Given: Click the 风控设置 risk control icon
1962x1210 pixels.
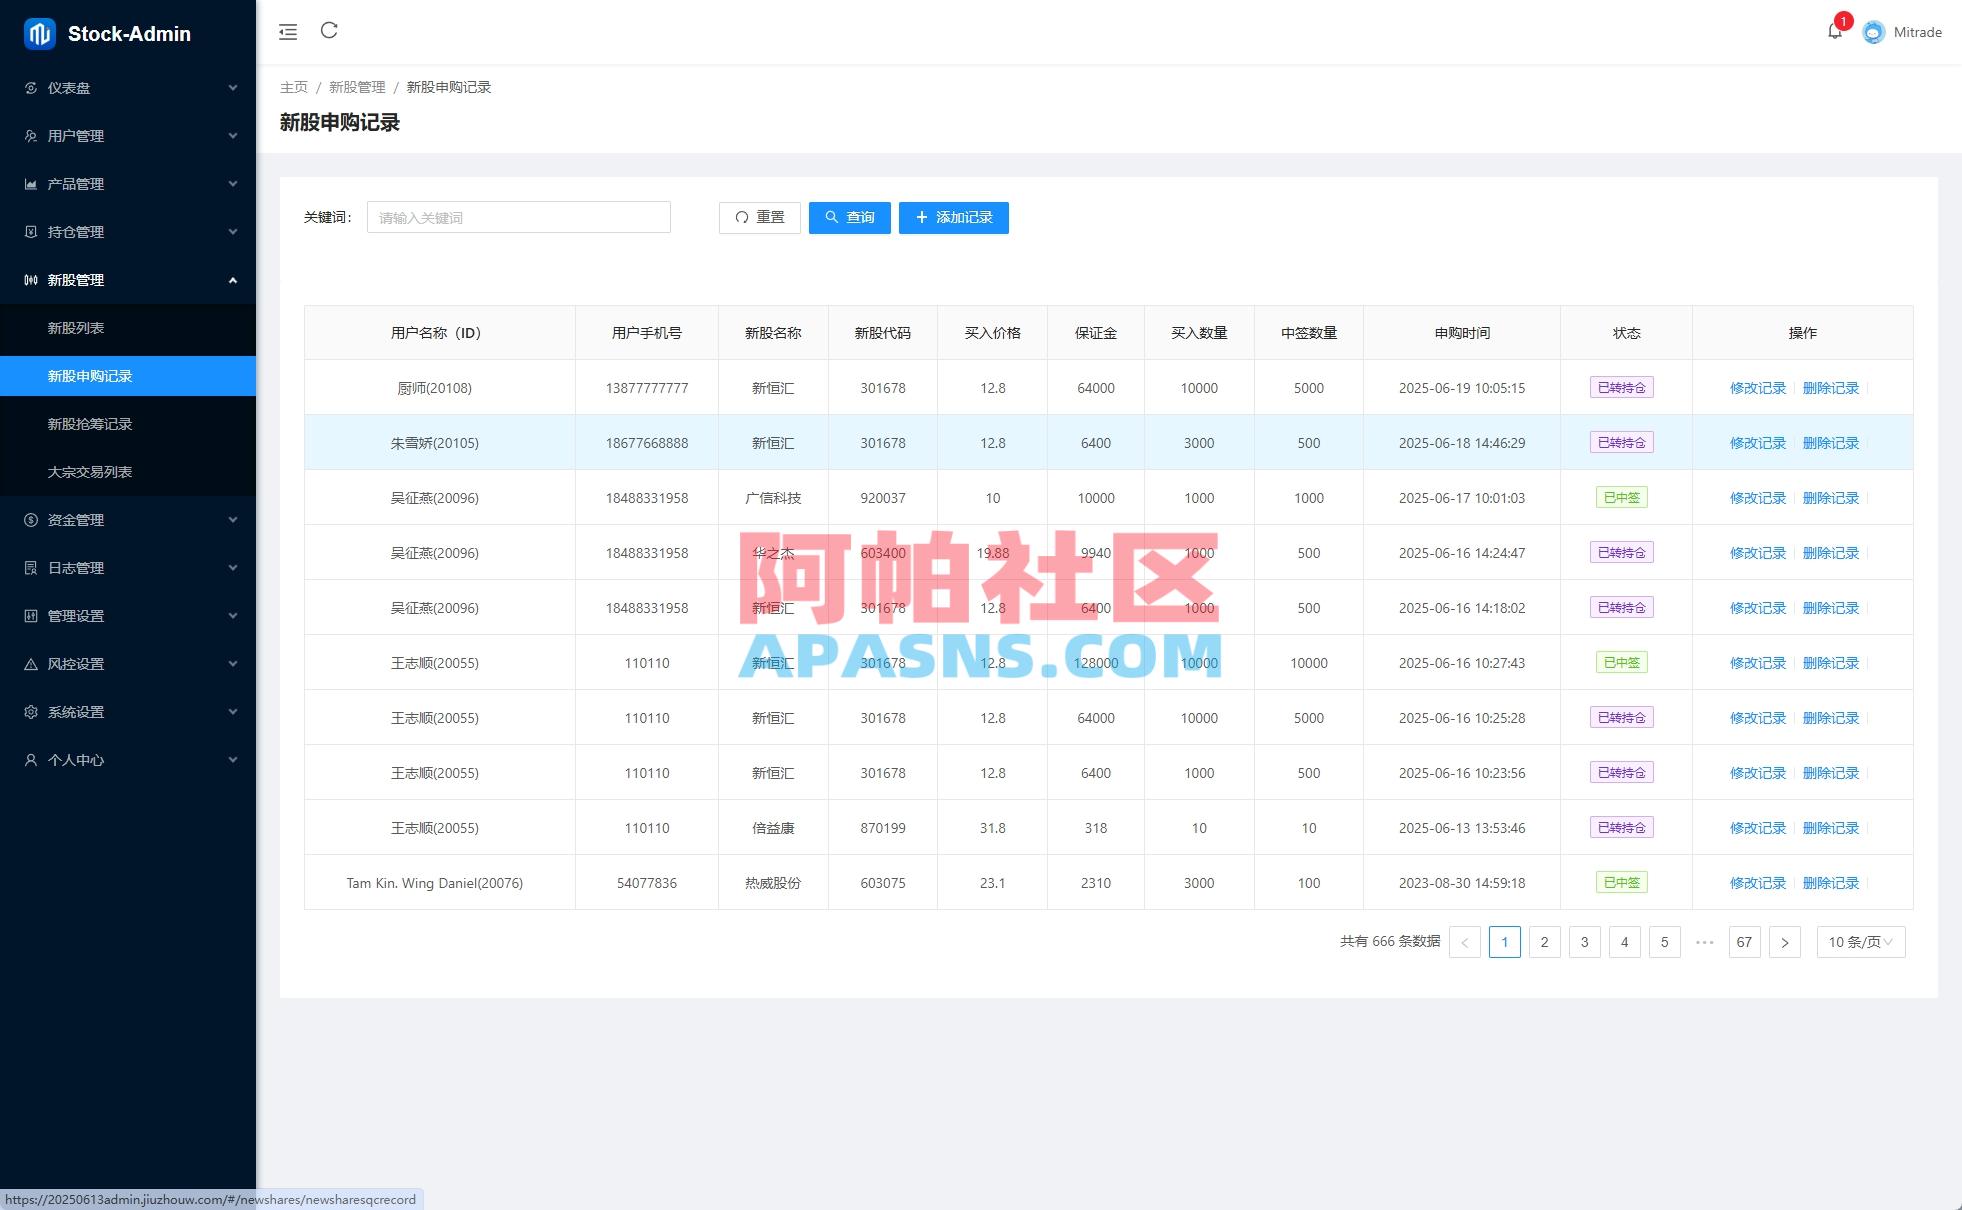Looking at the screenshot, I should pos(30,663).
